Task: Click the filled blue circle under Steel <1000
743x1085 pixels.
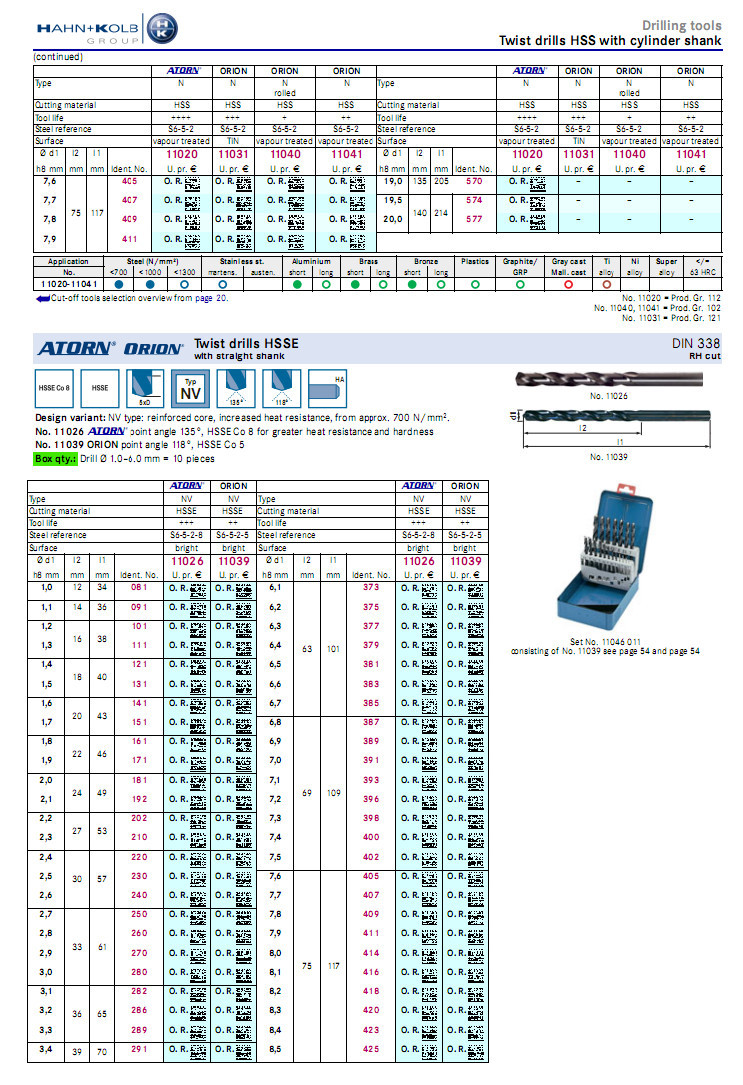Action: click(x=150, y=284)
